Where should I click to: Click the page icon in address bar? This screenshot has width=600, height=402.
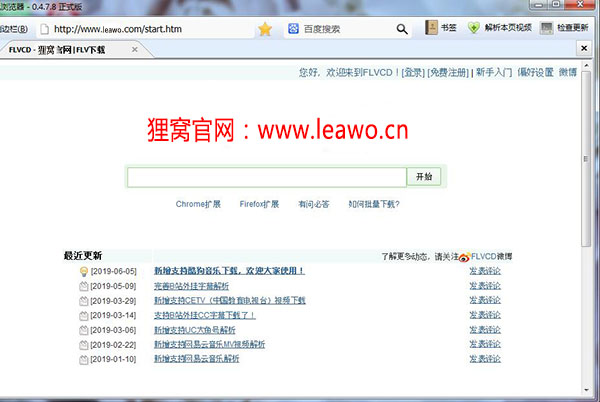point(45,29)
